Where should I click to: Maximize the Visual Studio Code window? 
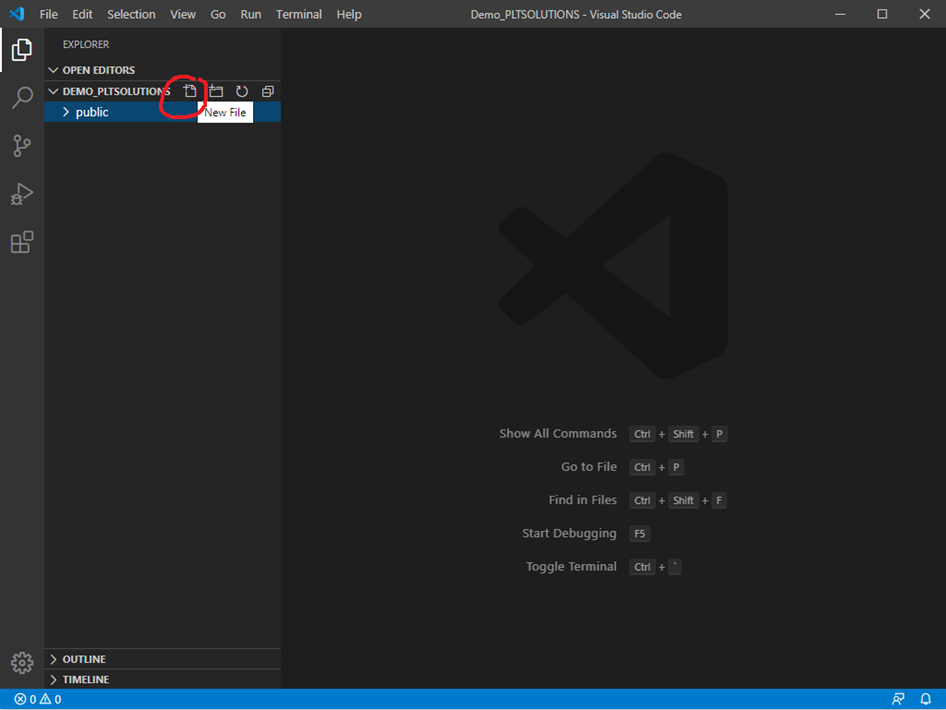[x=882, y=14]
